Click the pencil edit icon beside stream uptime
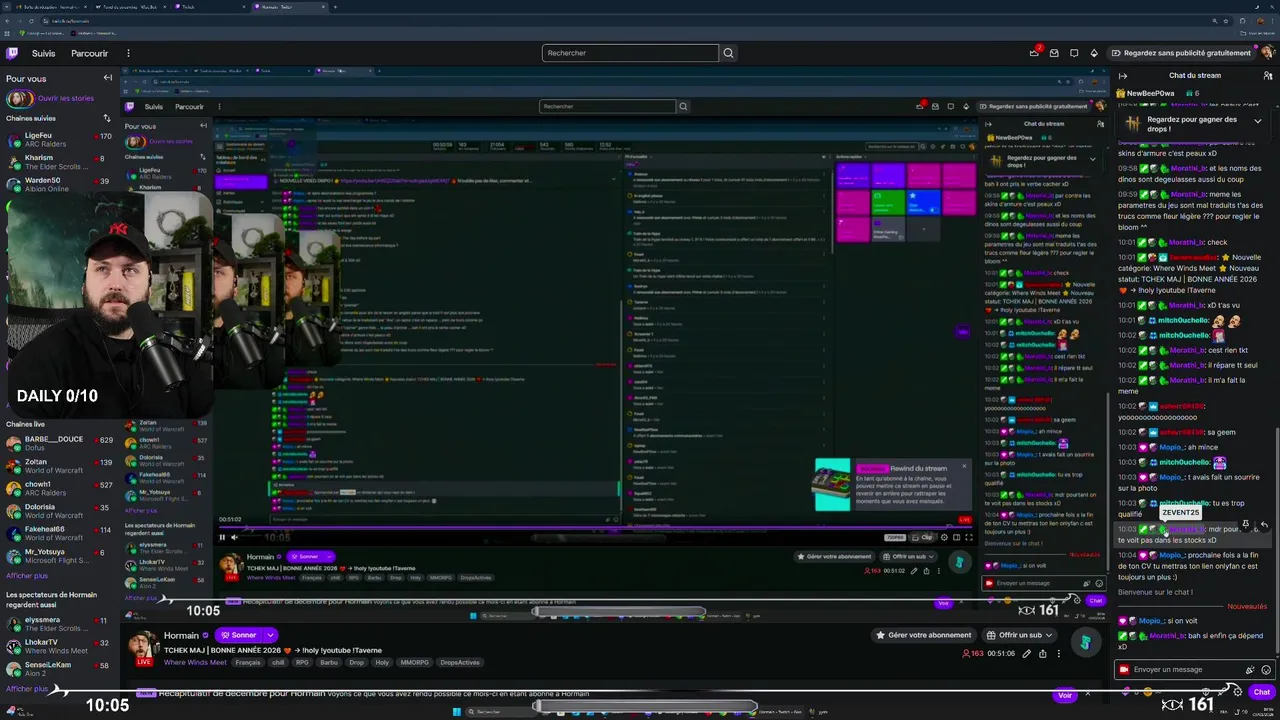 click(x=1026, y=654)
